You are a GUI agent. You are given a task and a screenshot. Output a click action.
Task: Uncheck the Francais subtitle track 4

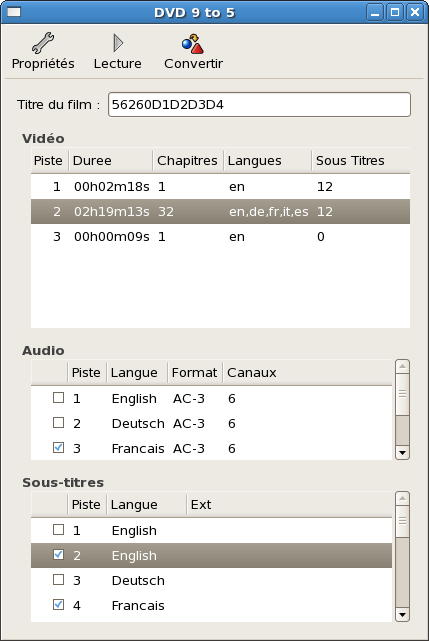tap(58, 604)
